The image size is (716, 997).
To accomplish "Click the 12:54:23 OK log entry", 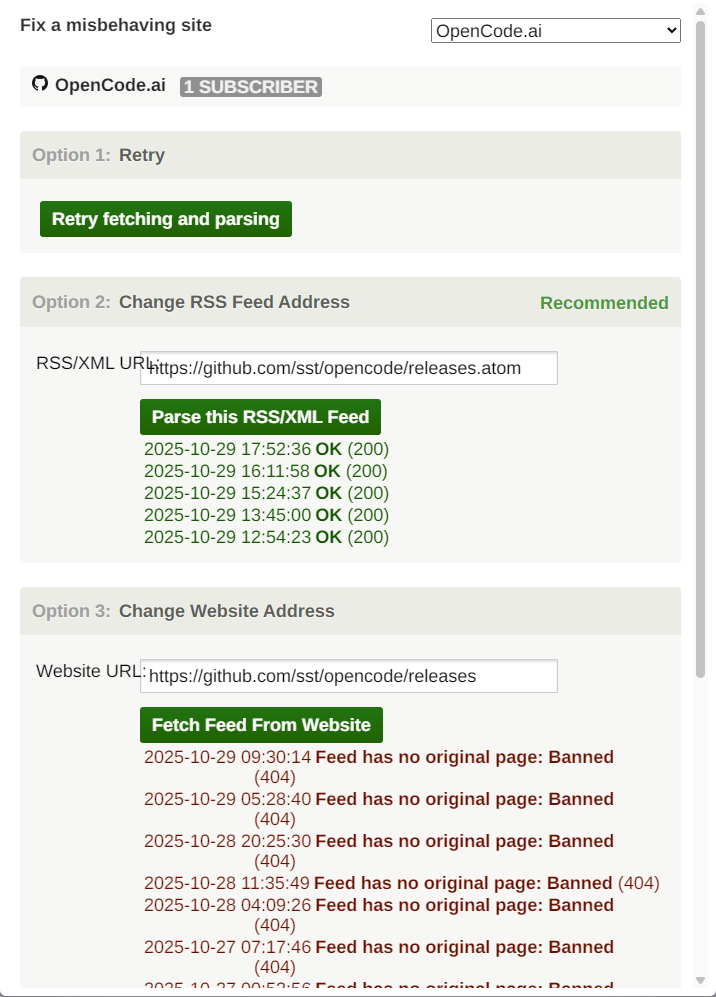I will (266, 537).
